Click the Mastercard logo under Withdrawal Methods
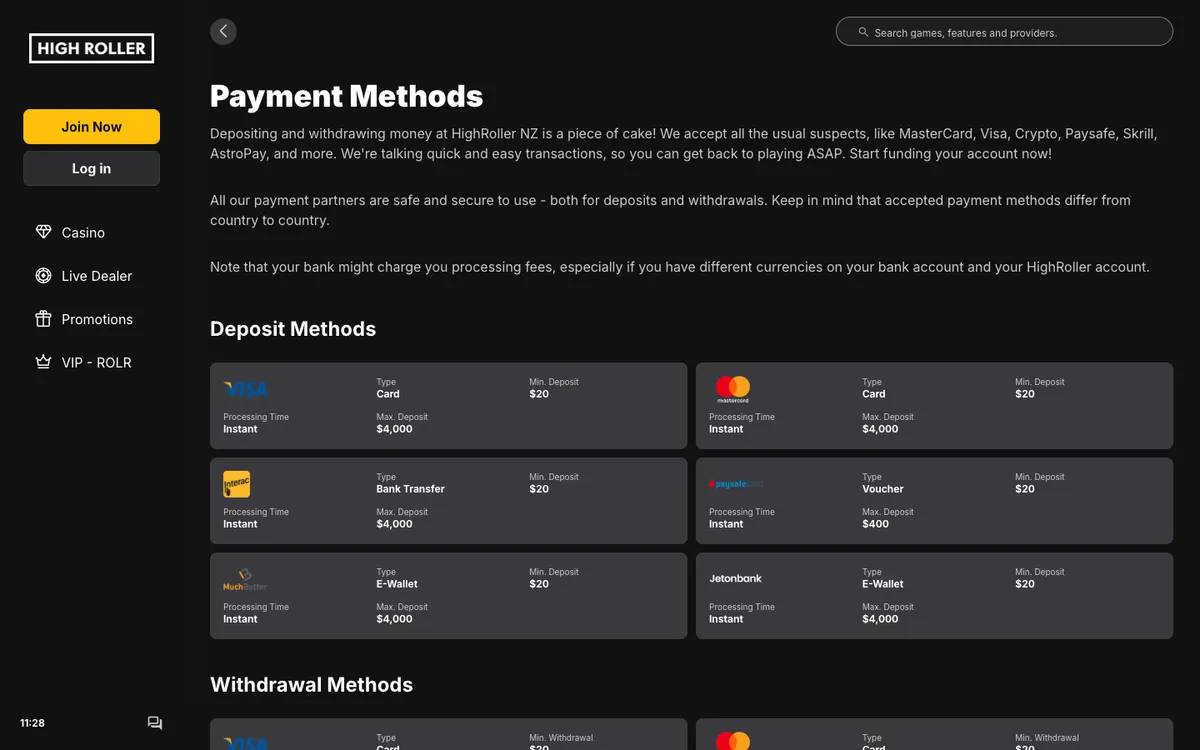1200x750 pixels. point(733,741)
